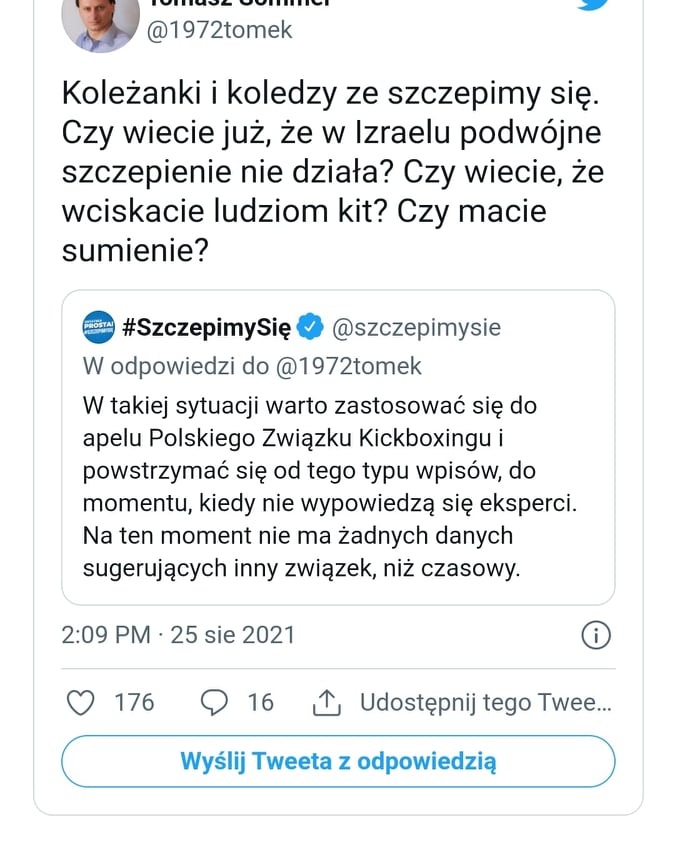Image resolution: width=675 pixels, height=844 pixels.
Task: Open the #SzczepimySię account name
Action: [205, 326]
